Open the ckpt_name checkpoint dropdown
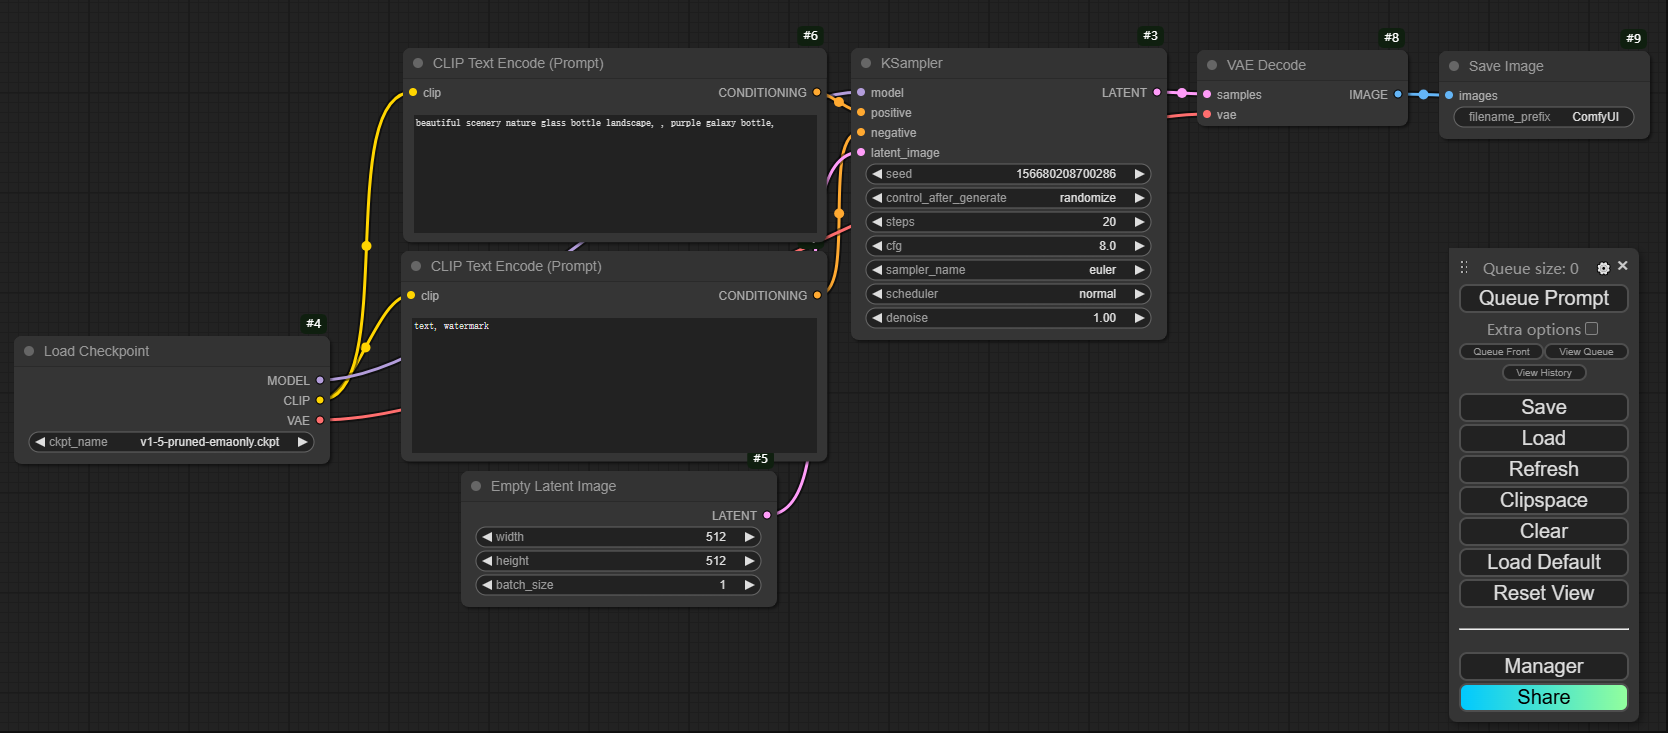The height and width of the screenshot is (733, 1668). pyautogui.click(x=171, y=442)
